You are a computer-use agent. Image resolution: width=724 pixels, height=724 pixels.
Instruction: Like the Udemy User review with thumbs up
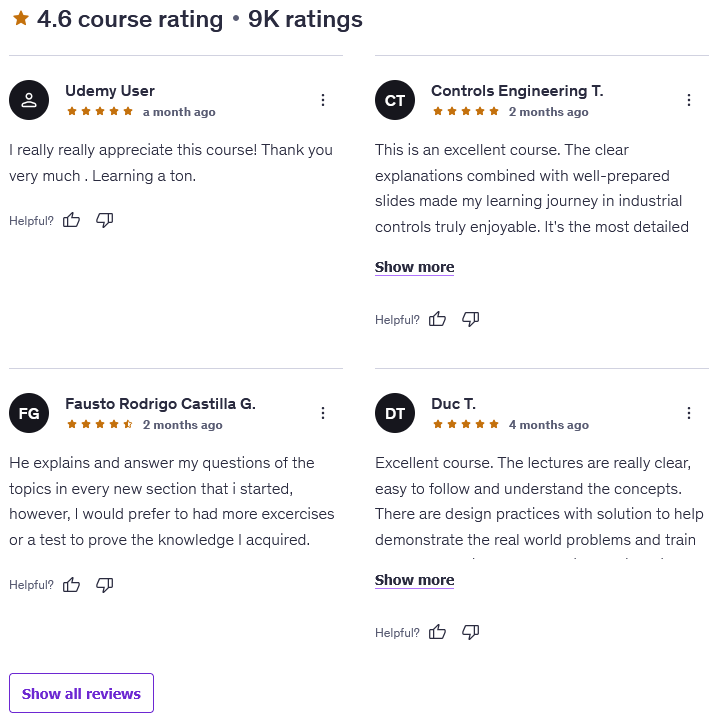point(72,220)
